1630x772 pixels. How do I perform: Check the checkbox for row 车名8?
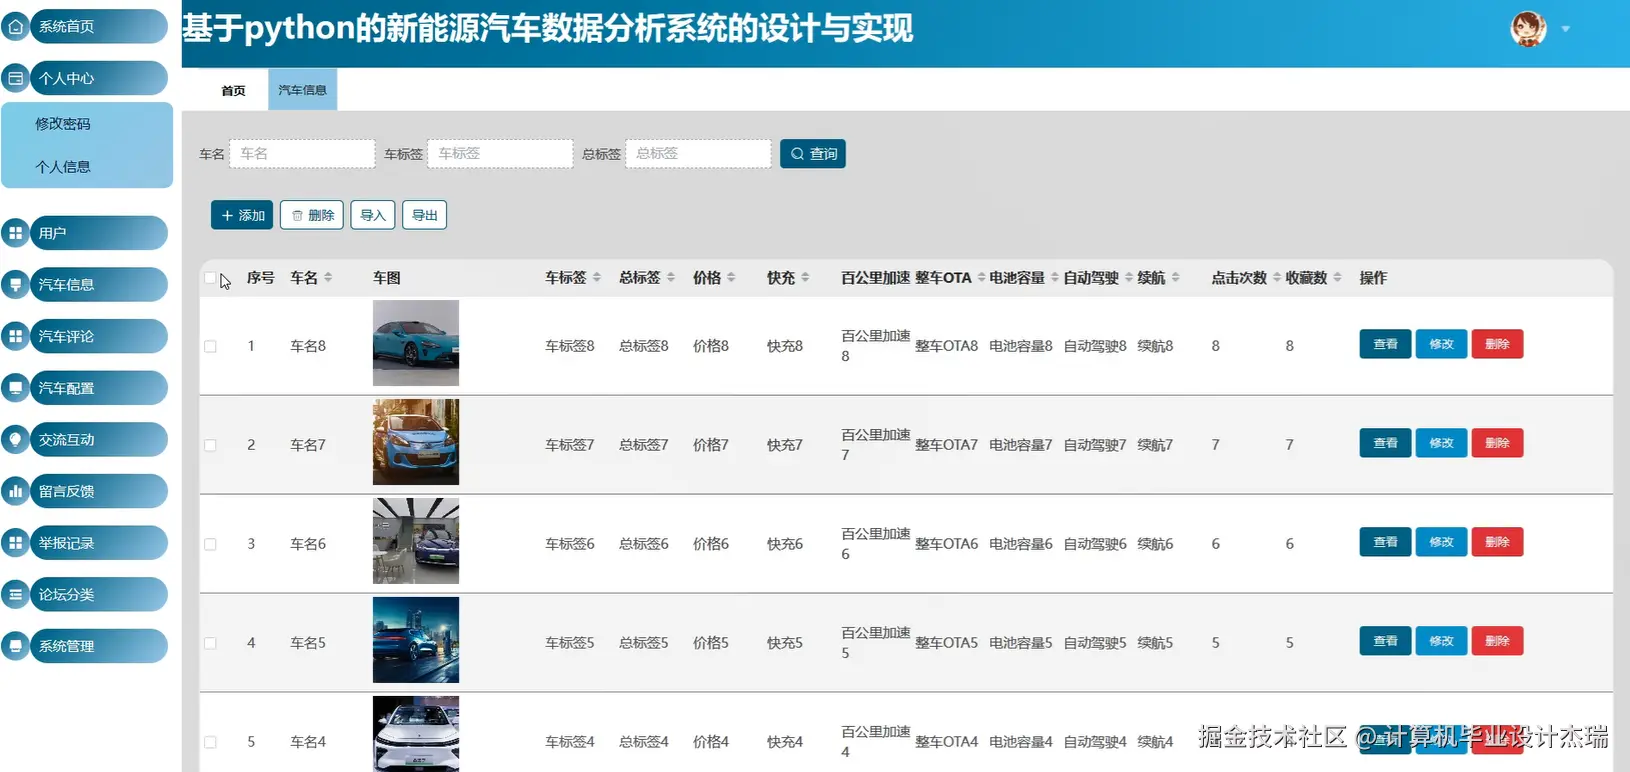pos(210,346)
